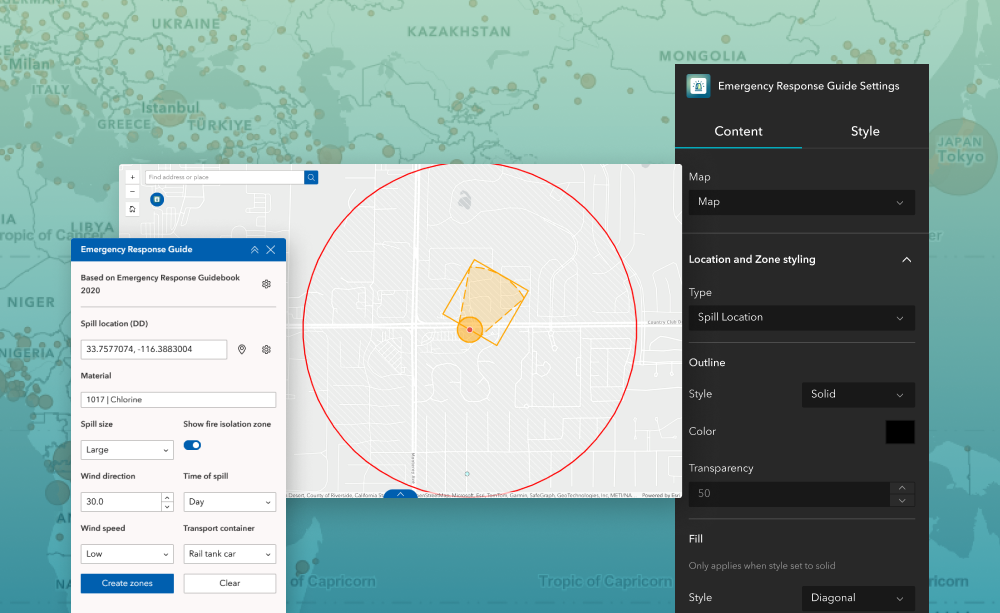Select the Content tab
This screenshot has width=1000, height=613.
(738, 131)
